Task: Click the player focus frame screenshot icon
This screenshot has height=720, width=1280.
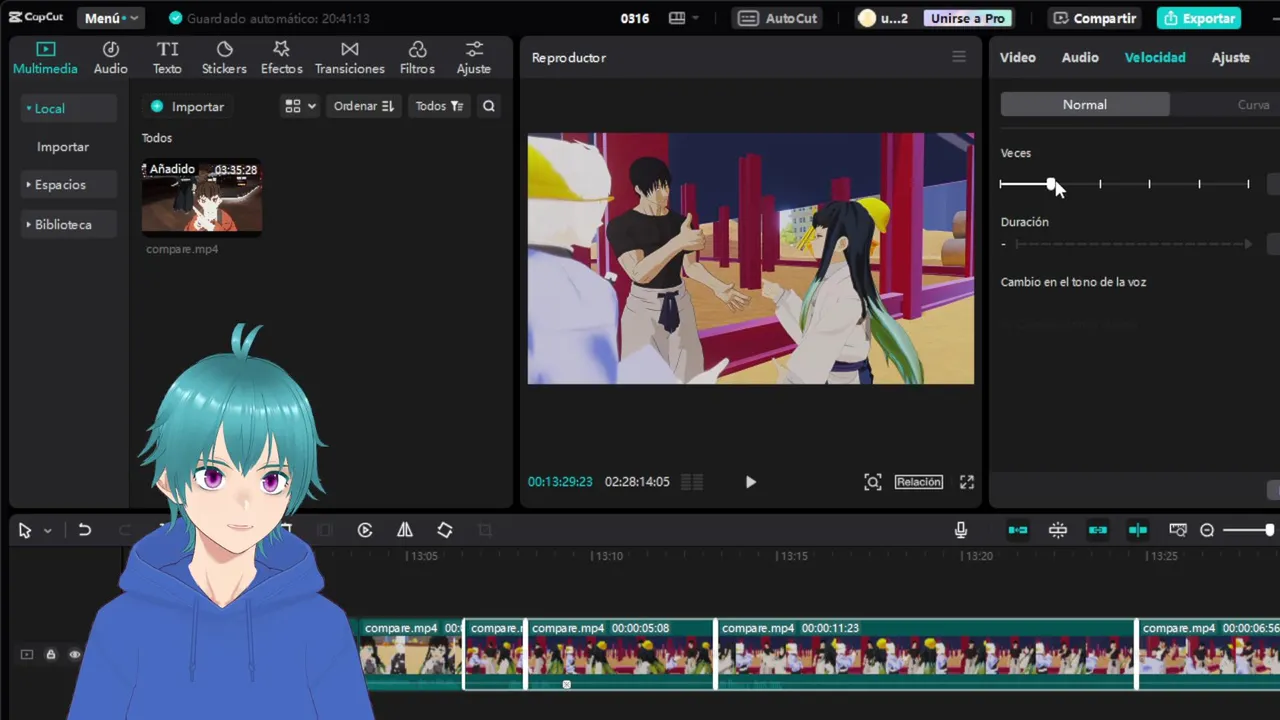Action: click(873, 482)
